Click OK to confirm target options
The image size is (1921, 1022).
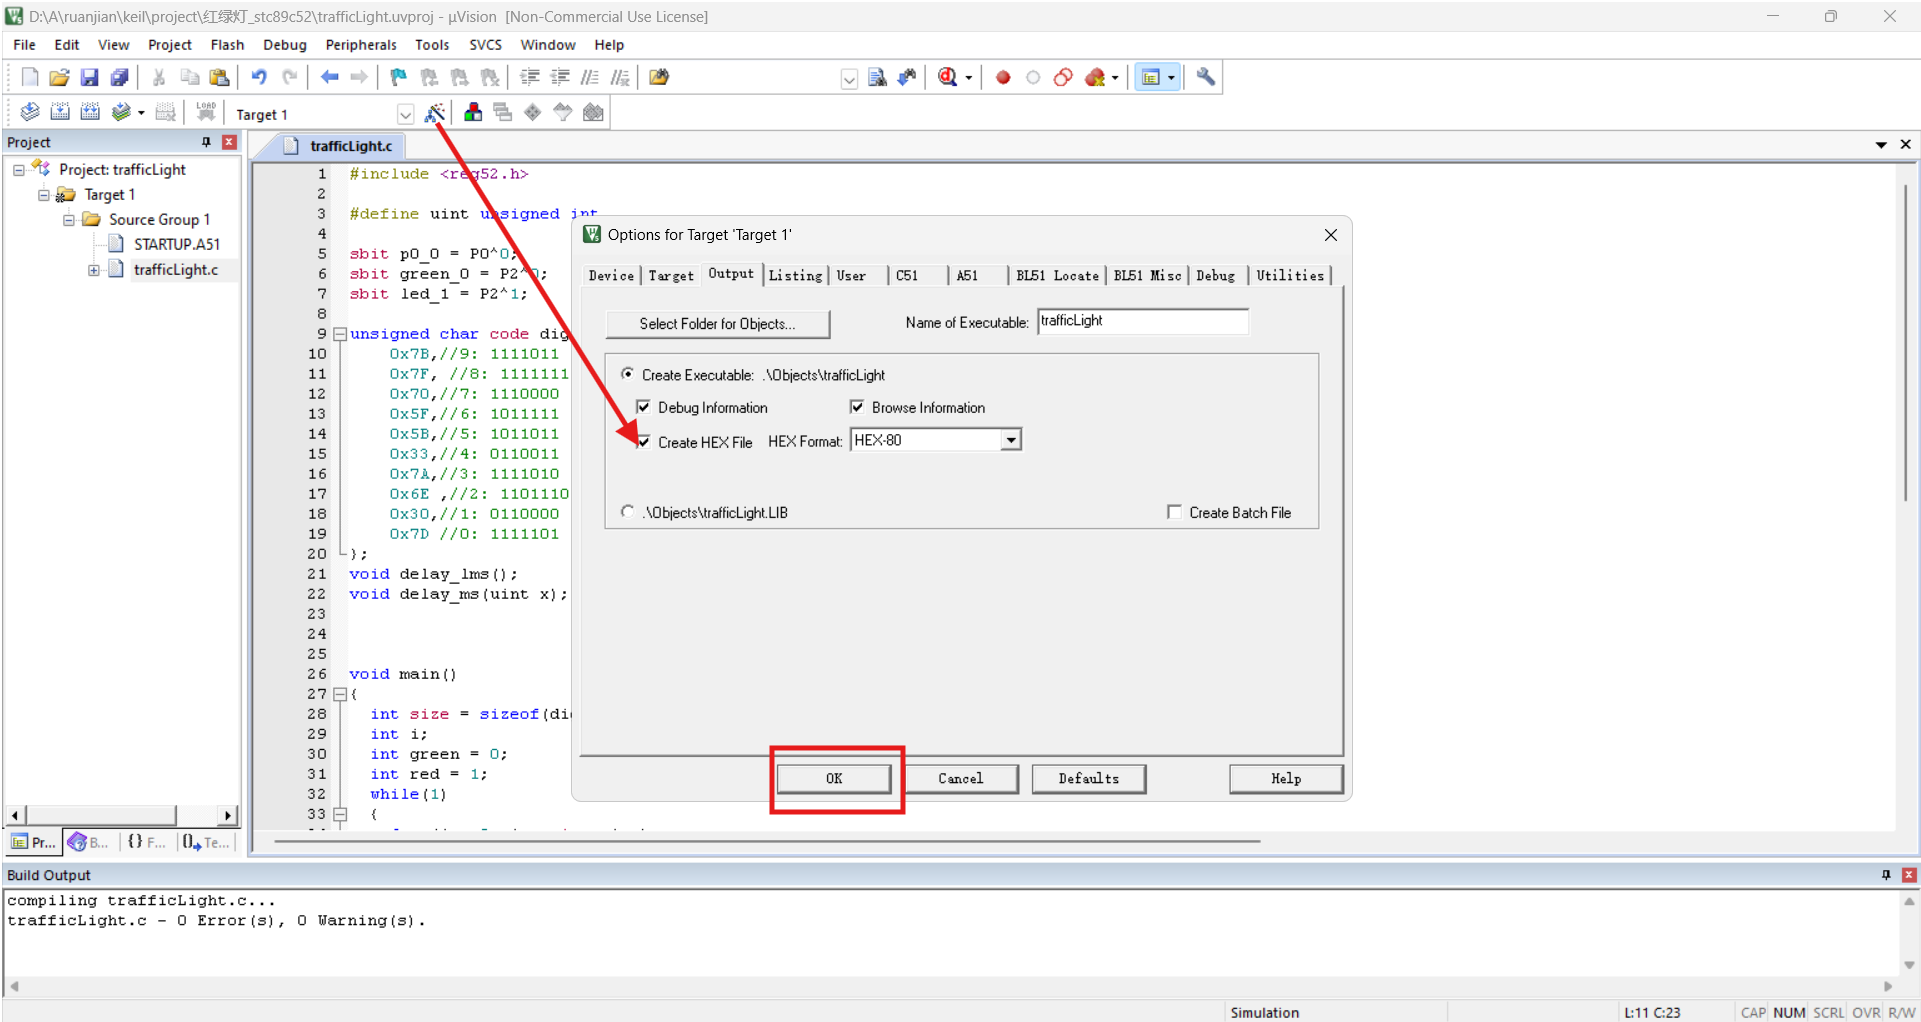(x=834, y=779)
